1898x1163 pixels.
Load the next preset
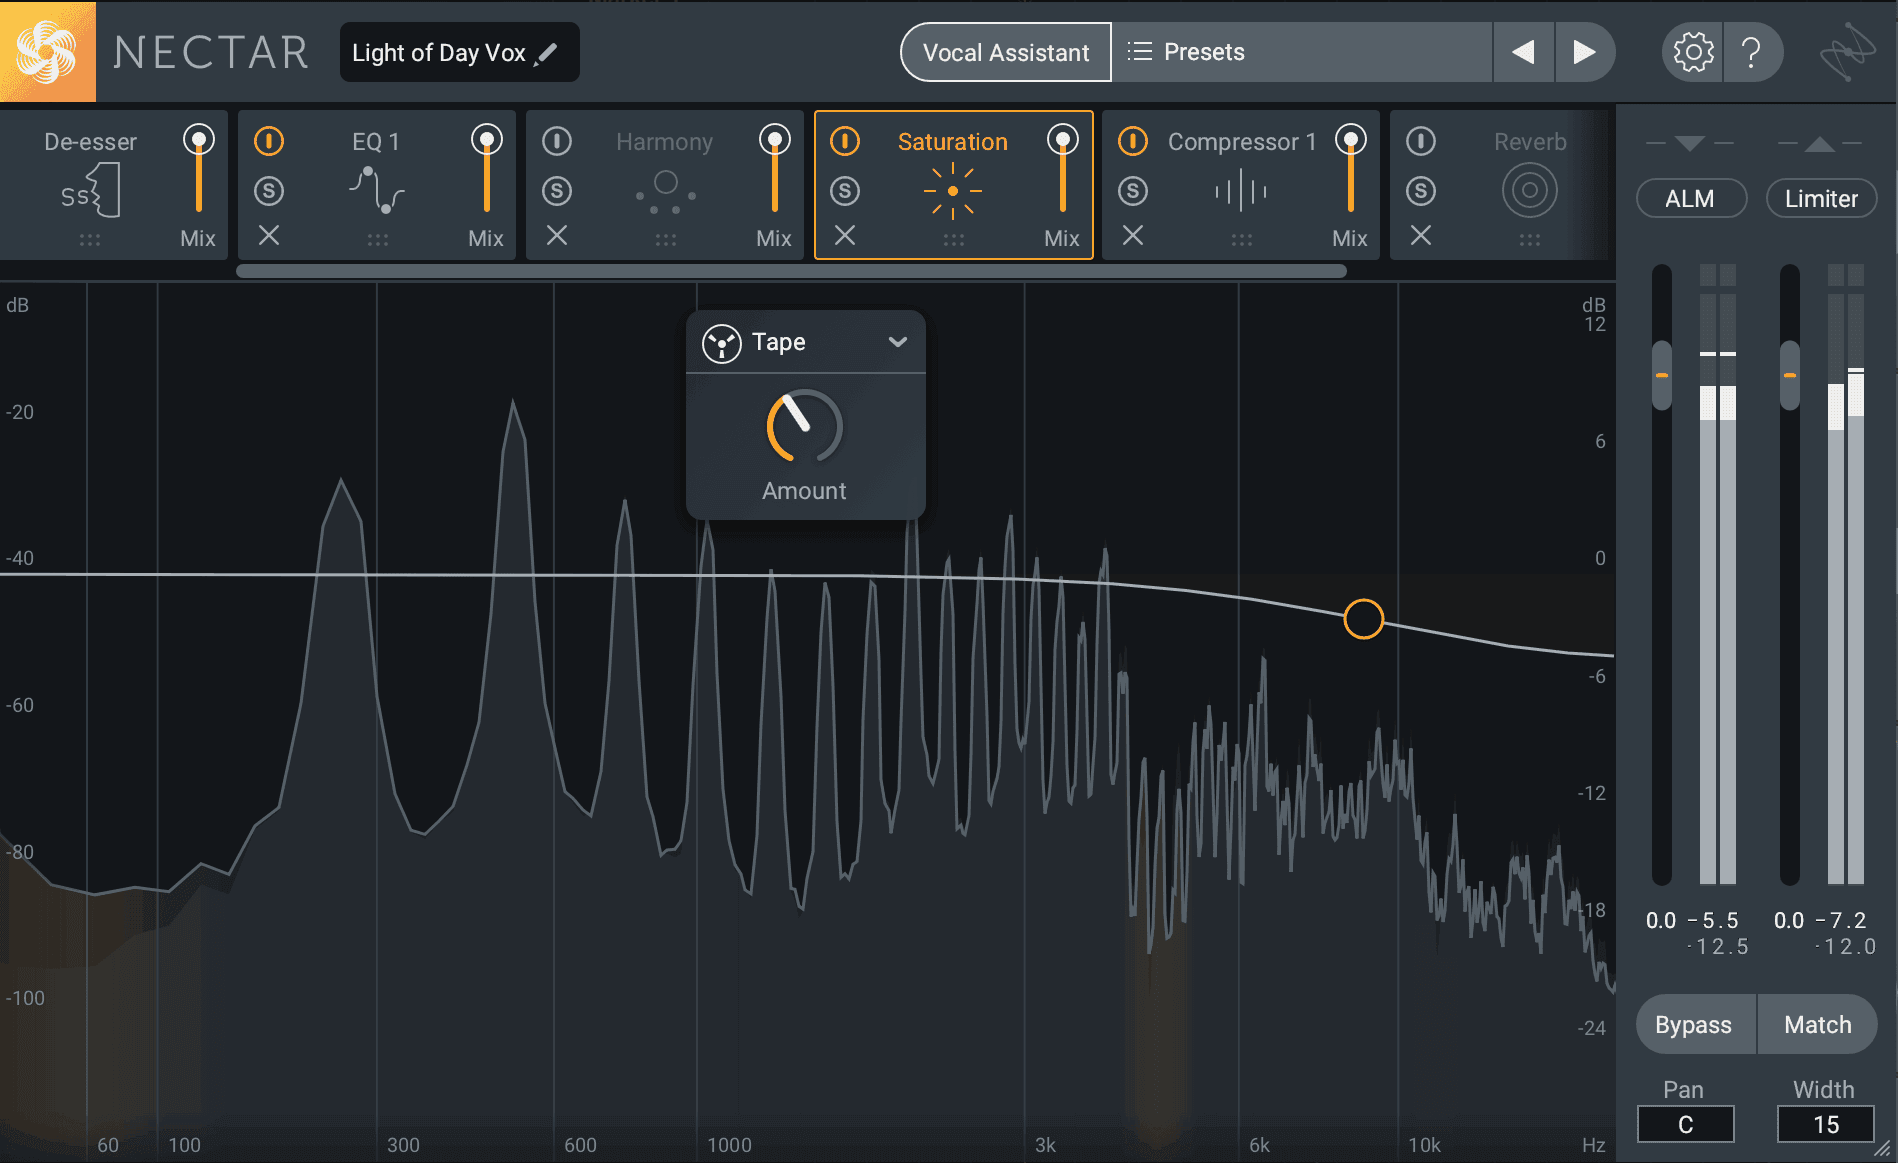tap(1584, 52)
